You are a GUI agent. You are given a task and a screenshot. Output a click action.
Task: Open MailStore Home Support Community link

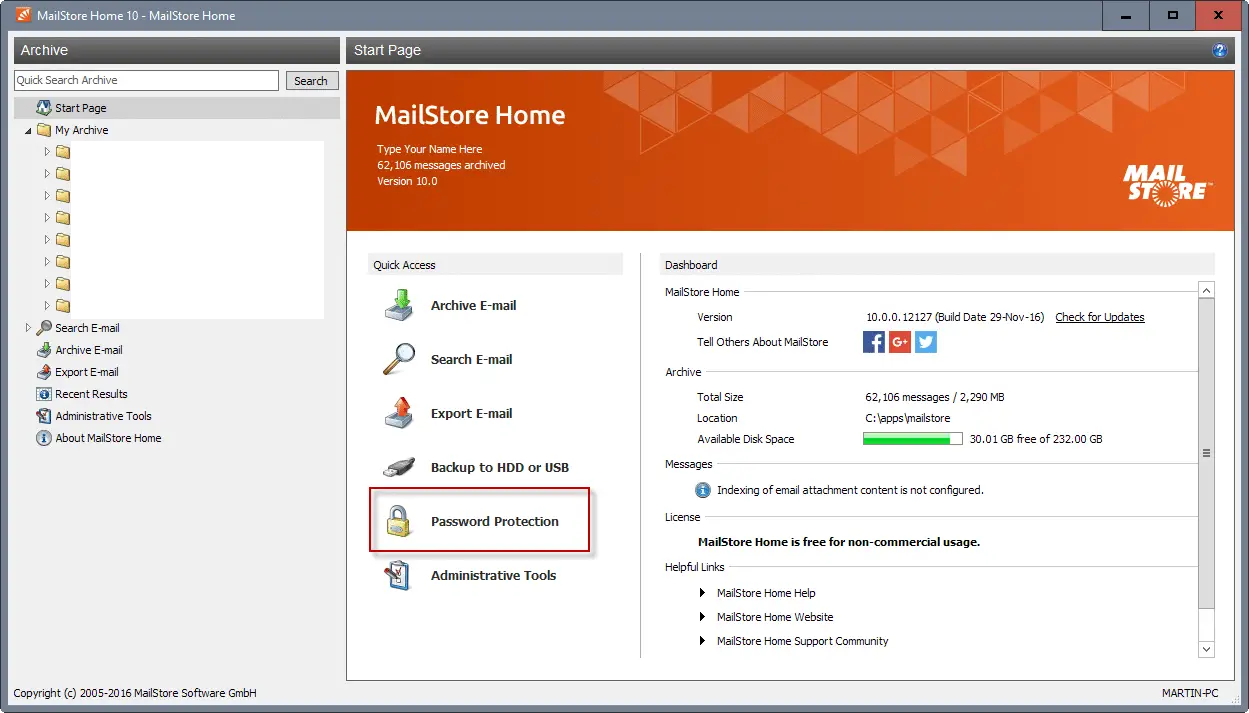click(802, 641)
